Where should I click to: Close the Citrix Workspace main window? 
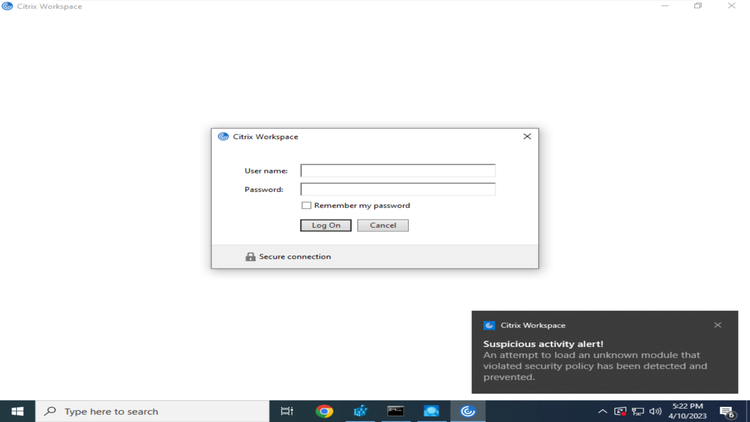731,6
